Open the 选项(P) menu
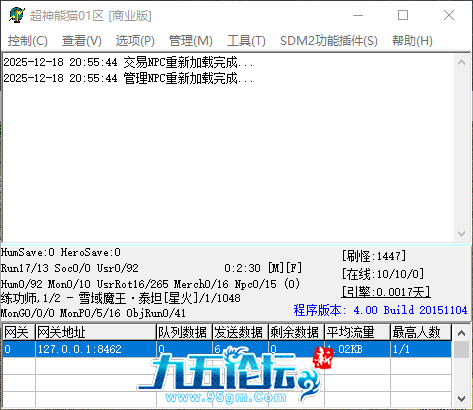 [135, 41]
